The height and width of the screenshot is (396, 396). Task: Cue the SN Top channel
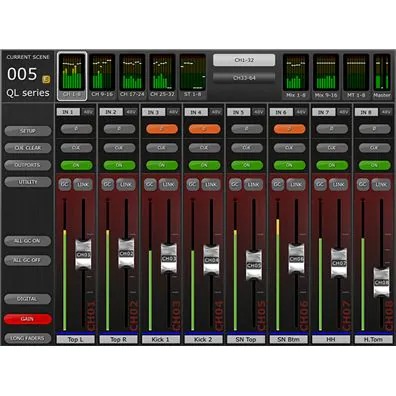click(x=247, y=148)
